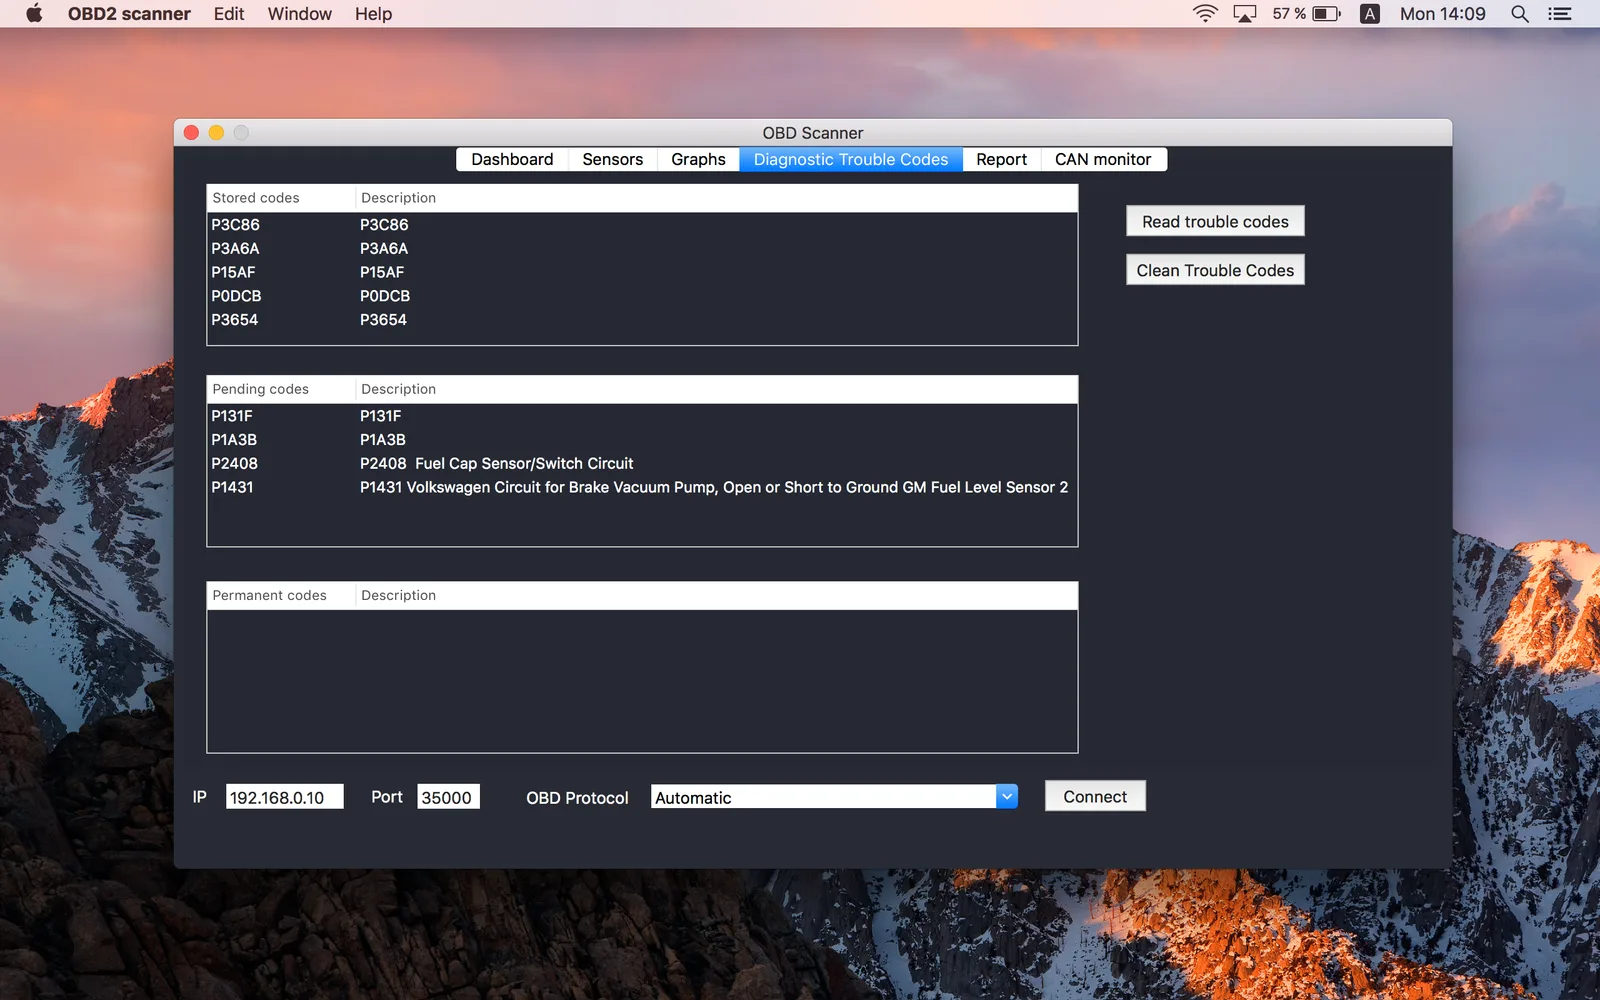Click the Wi-Fi status icon

(1205, 14)
